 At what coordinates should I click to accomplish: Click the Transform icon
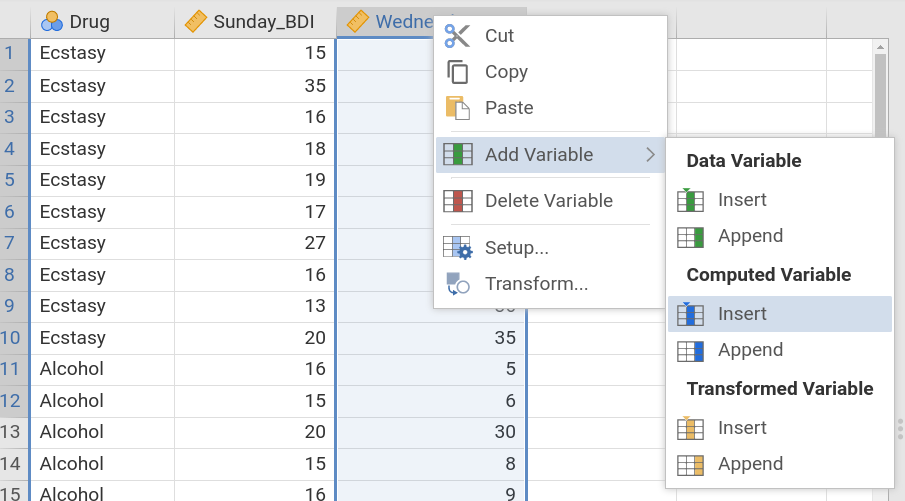pyautogui.click(x=458, y=283)
